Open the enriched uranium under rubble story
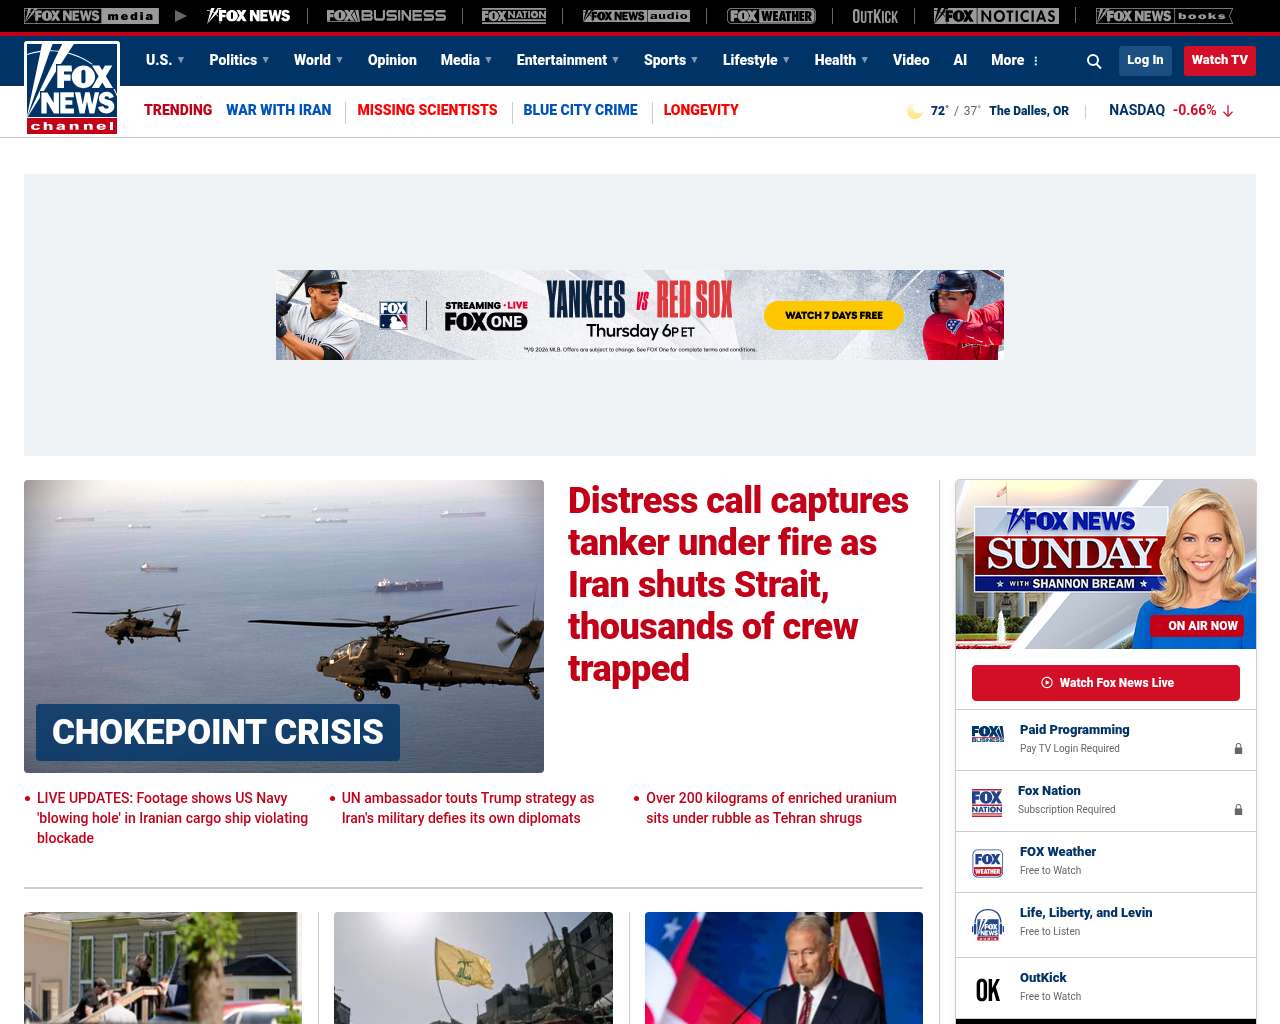Screen dimensions: 1280x1024 771,808
